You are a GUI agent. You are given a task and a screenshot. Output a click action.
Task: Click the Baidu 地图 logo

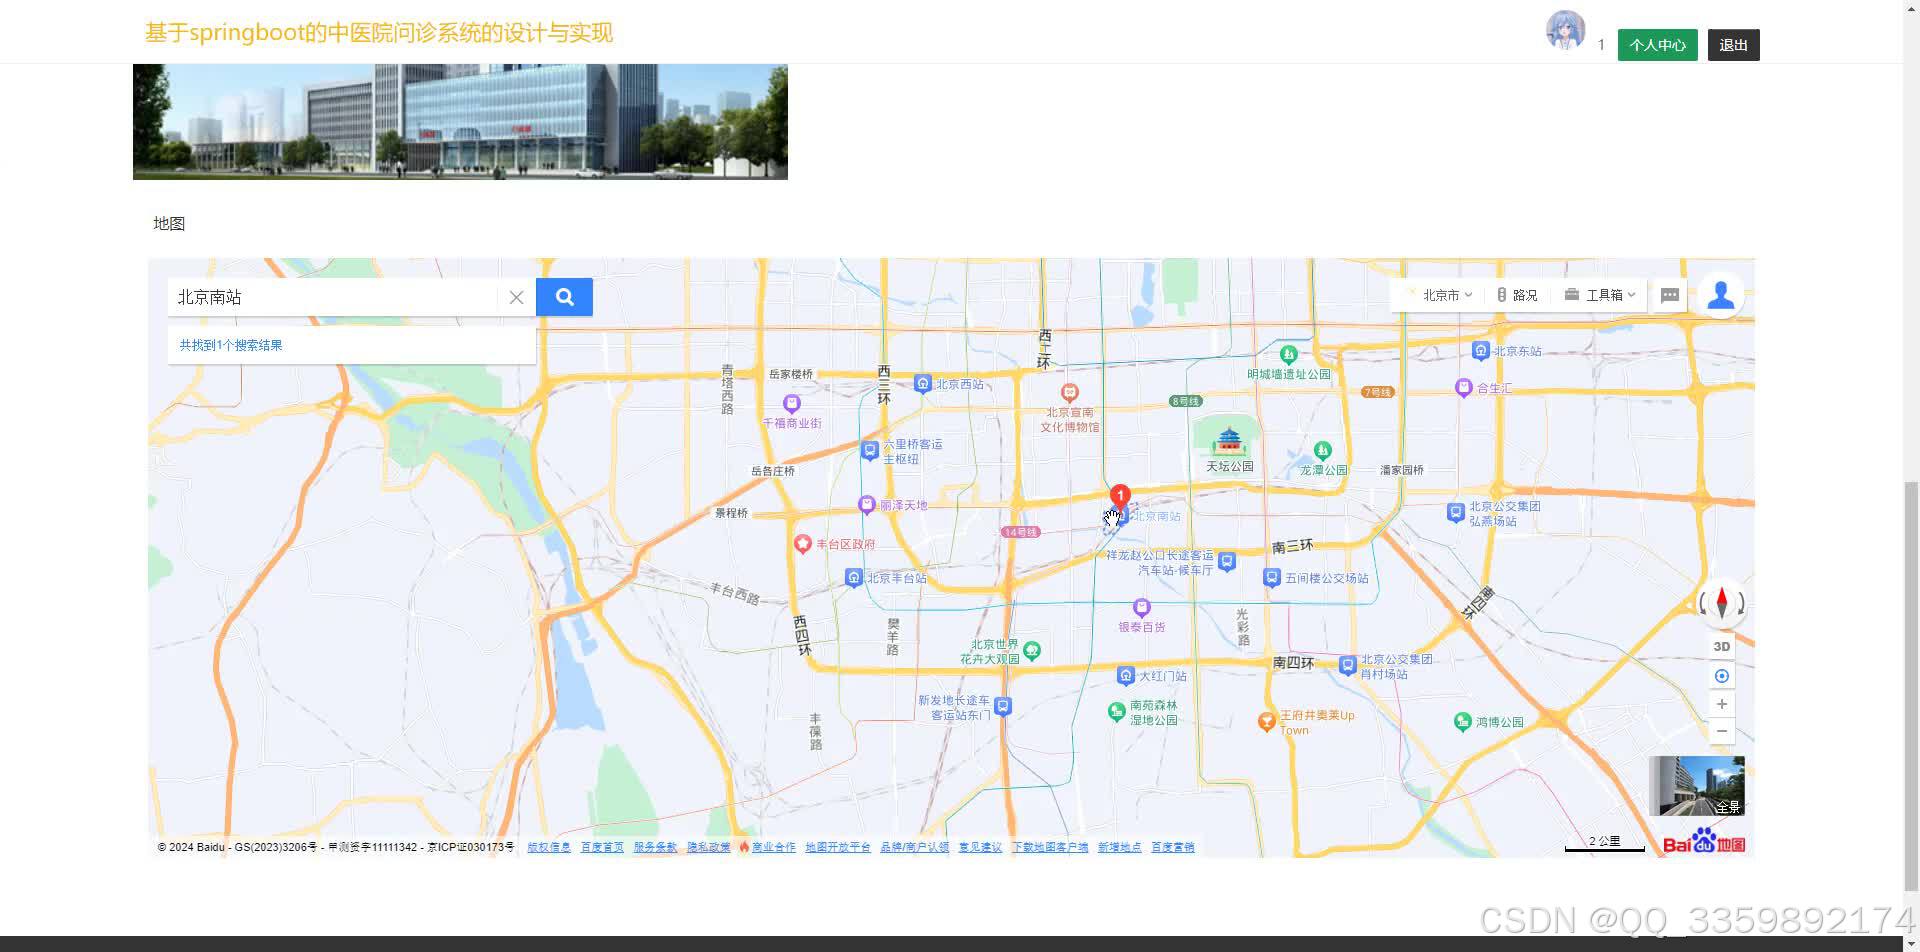1704,842
